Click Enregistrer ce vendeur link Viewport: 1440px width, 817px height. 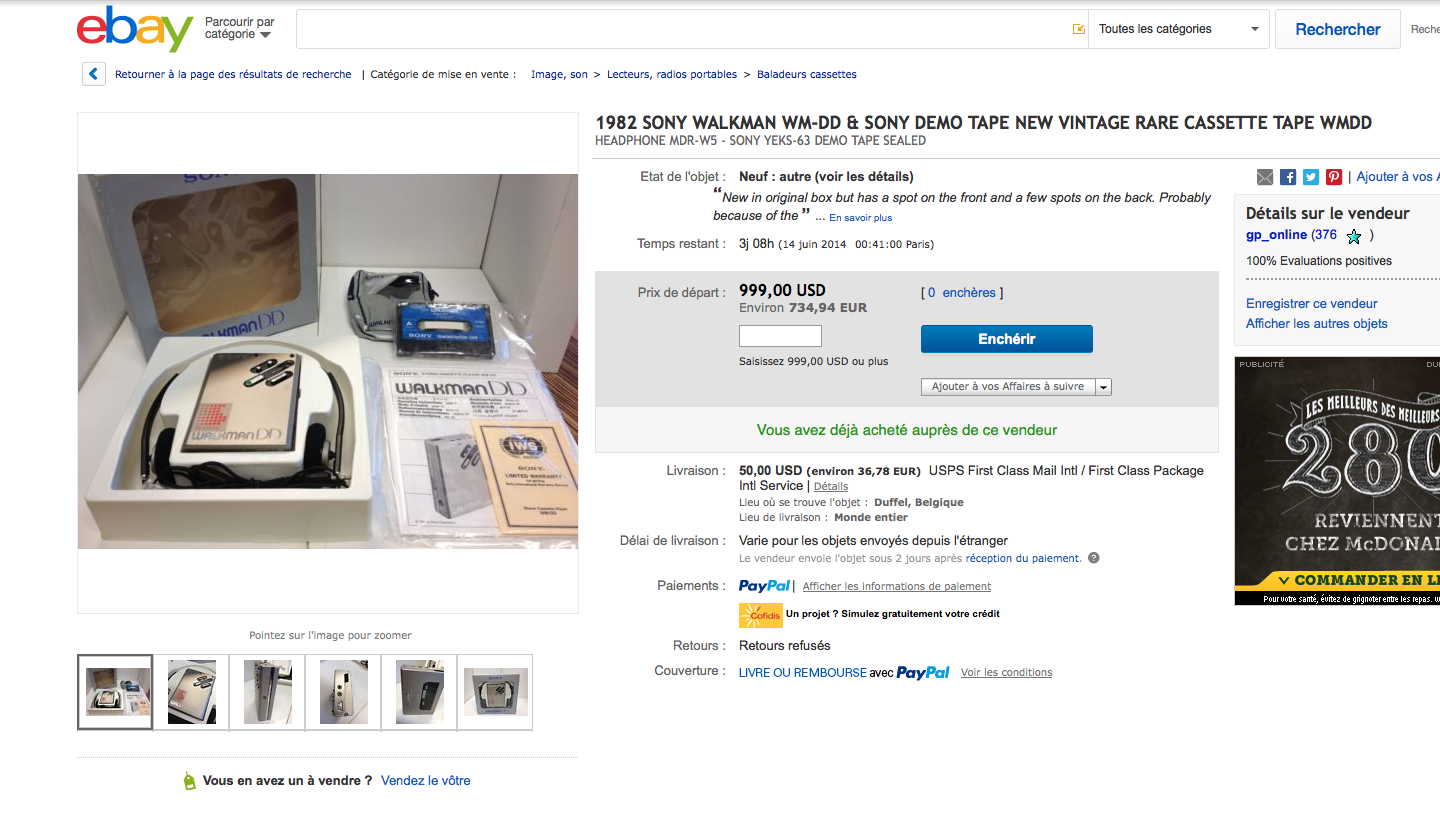tap(1311, 303)
